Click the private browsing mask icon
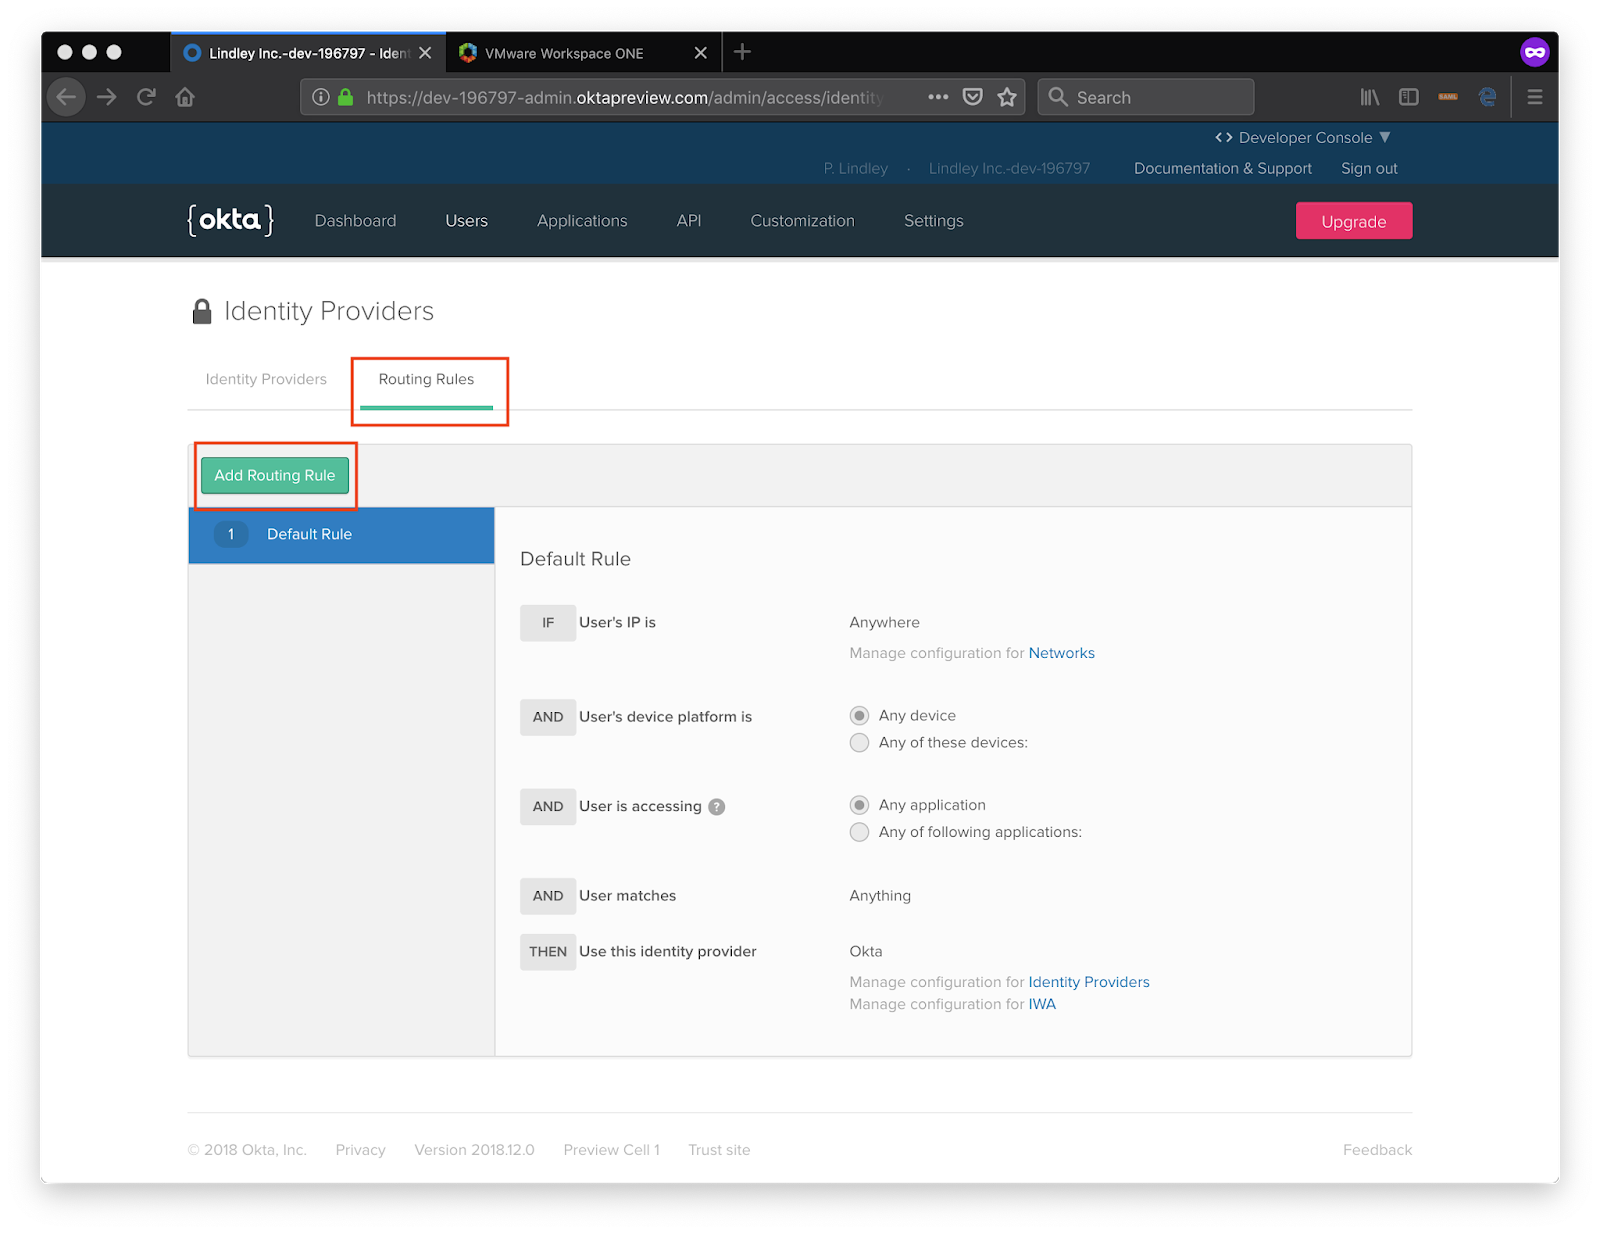 [x=1535, y=52]
